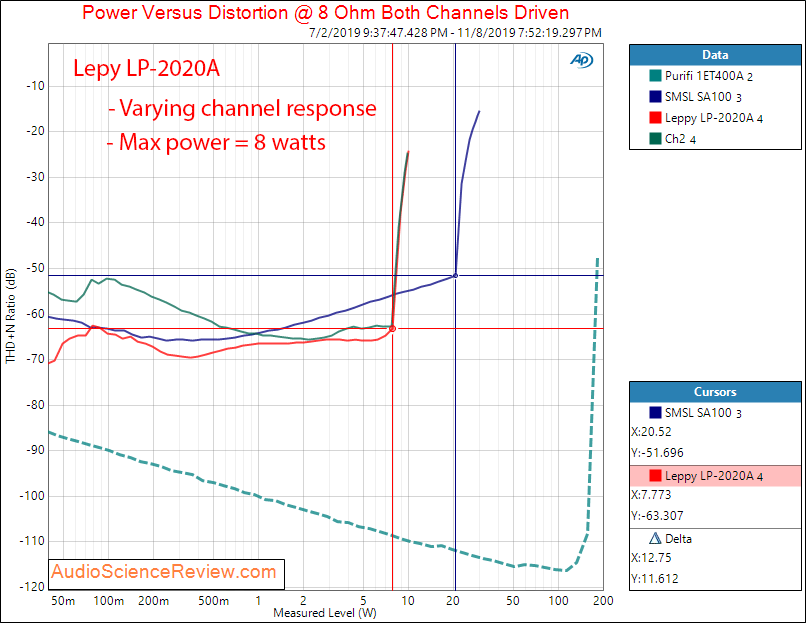This screenshot has height=623, width=806.
Task: Click the Delta triangle icon in Cursors panel
Action: [x=655, y=538]
